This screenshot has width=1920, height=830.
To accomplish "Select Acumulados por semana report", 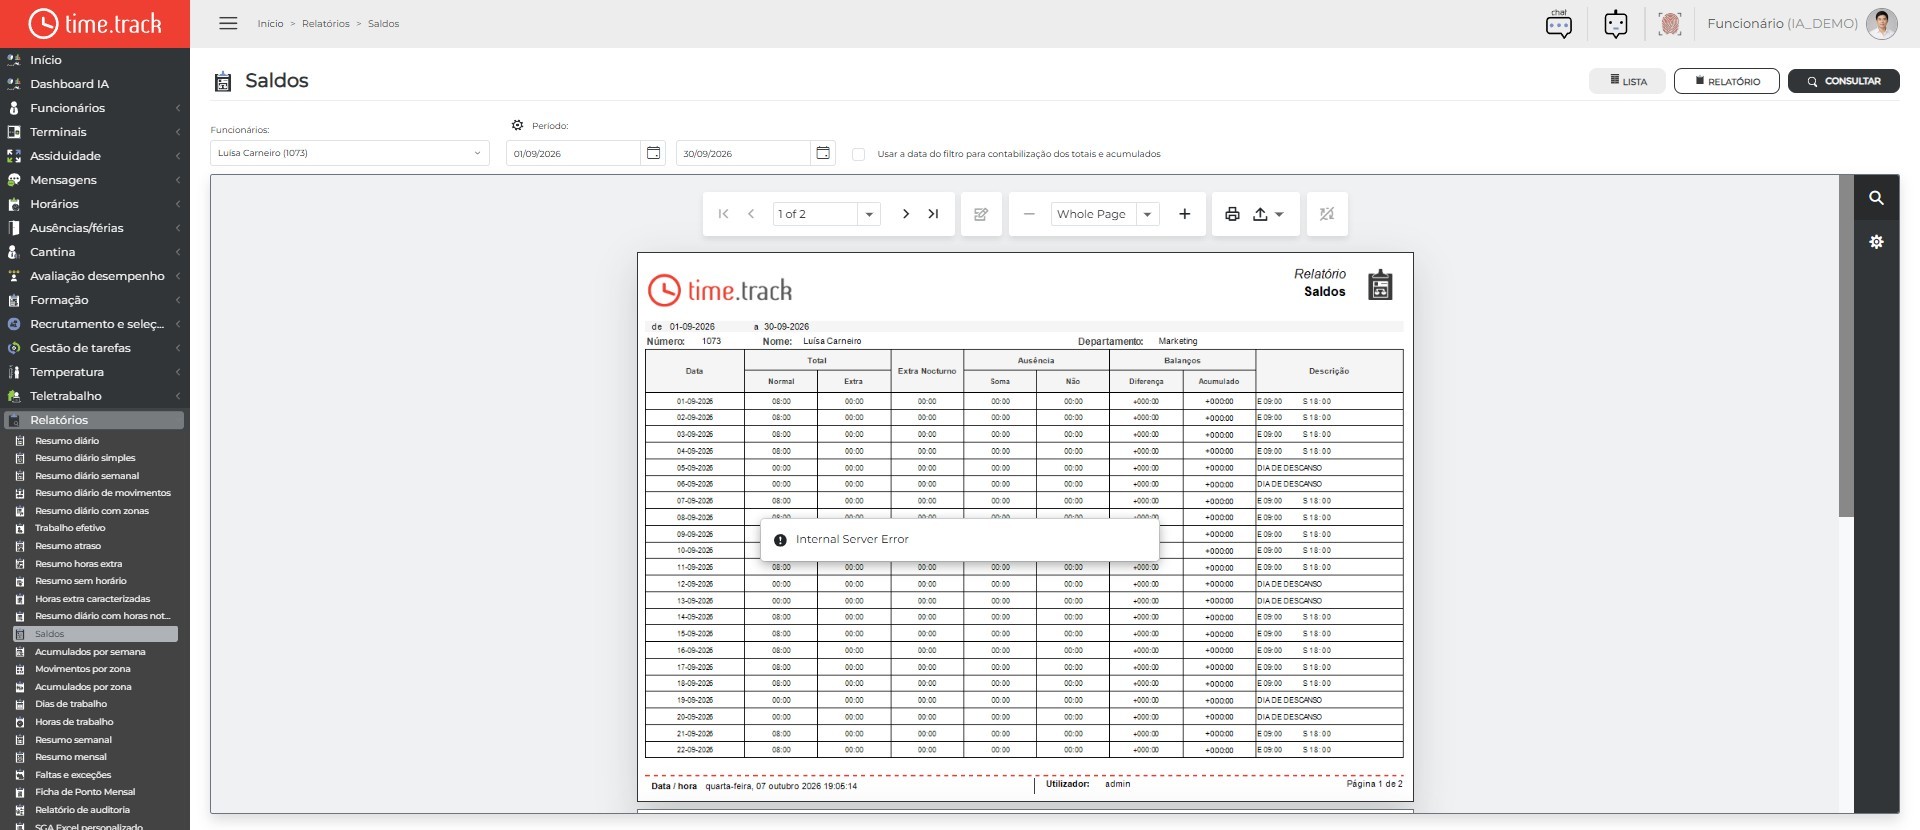I will 90,652.
